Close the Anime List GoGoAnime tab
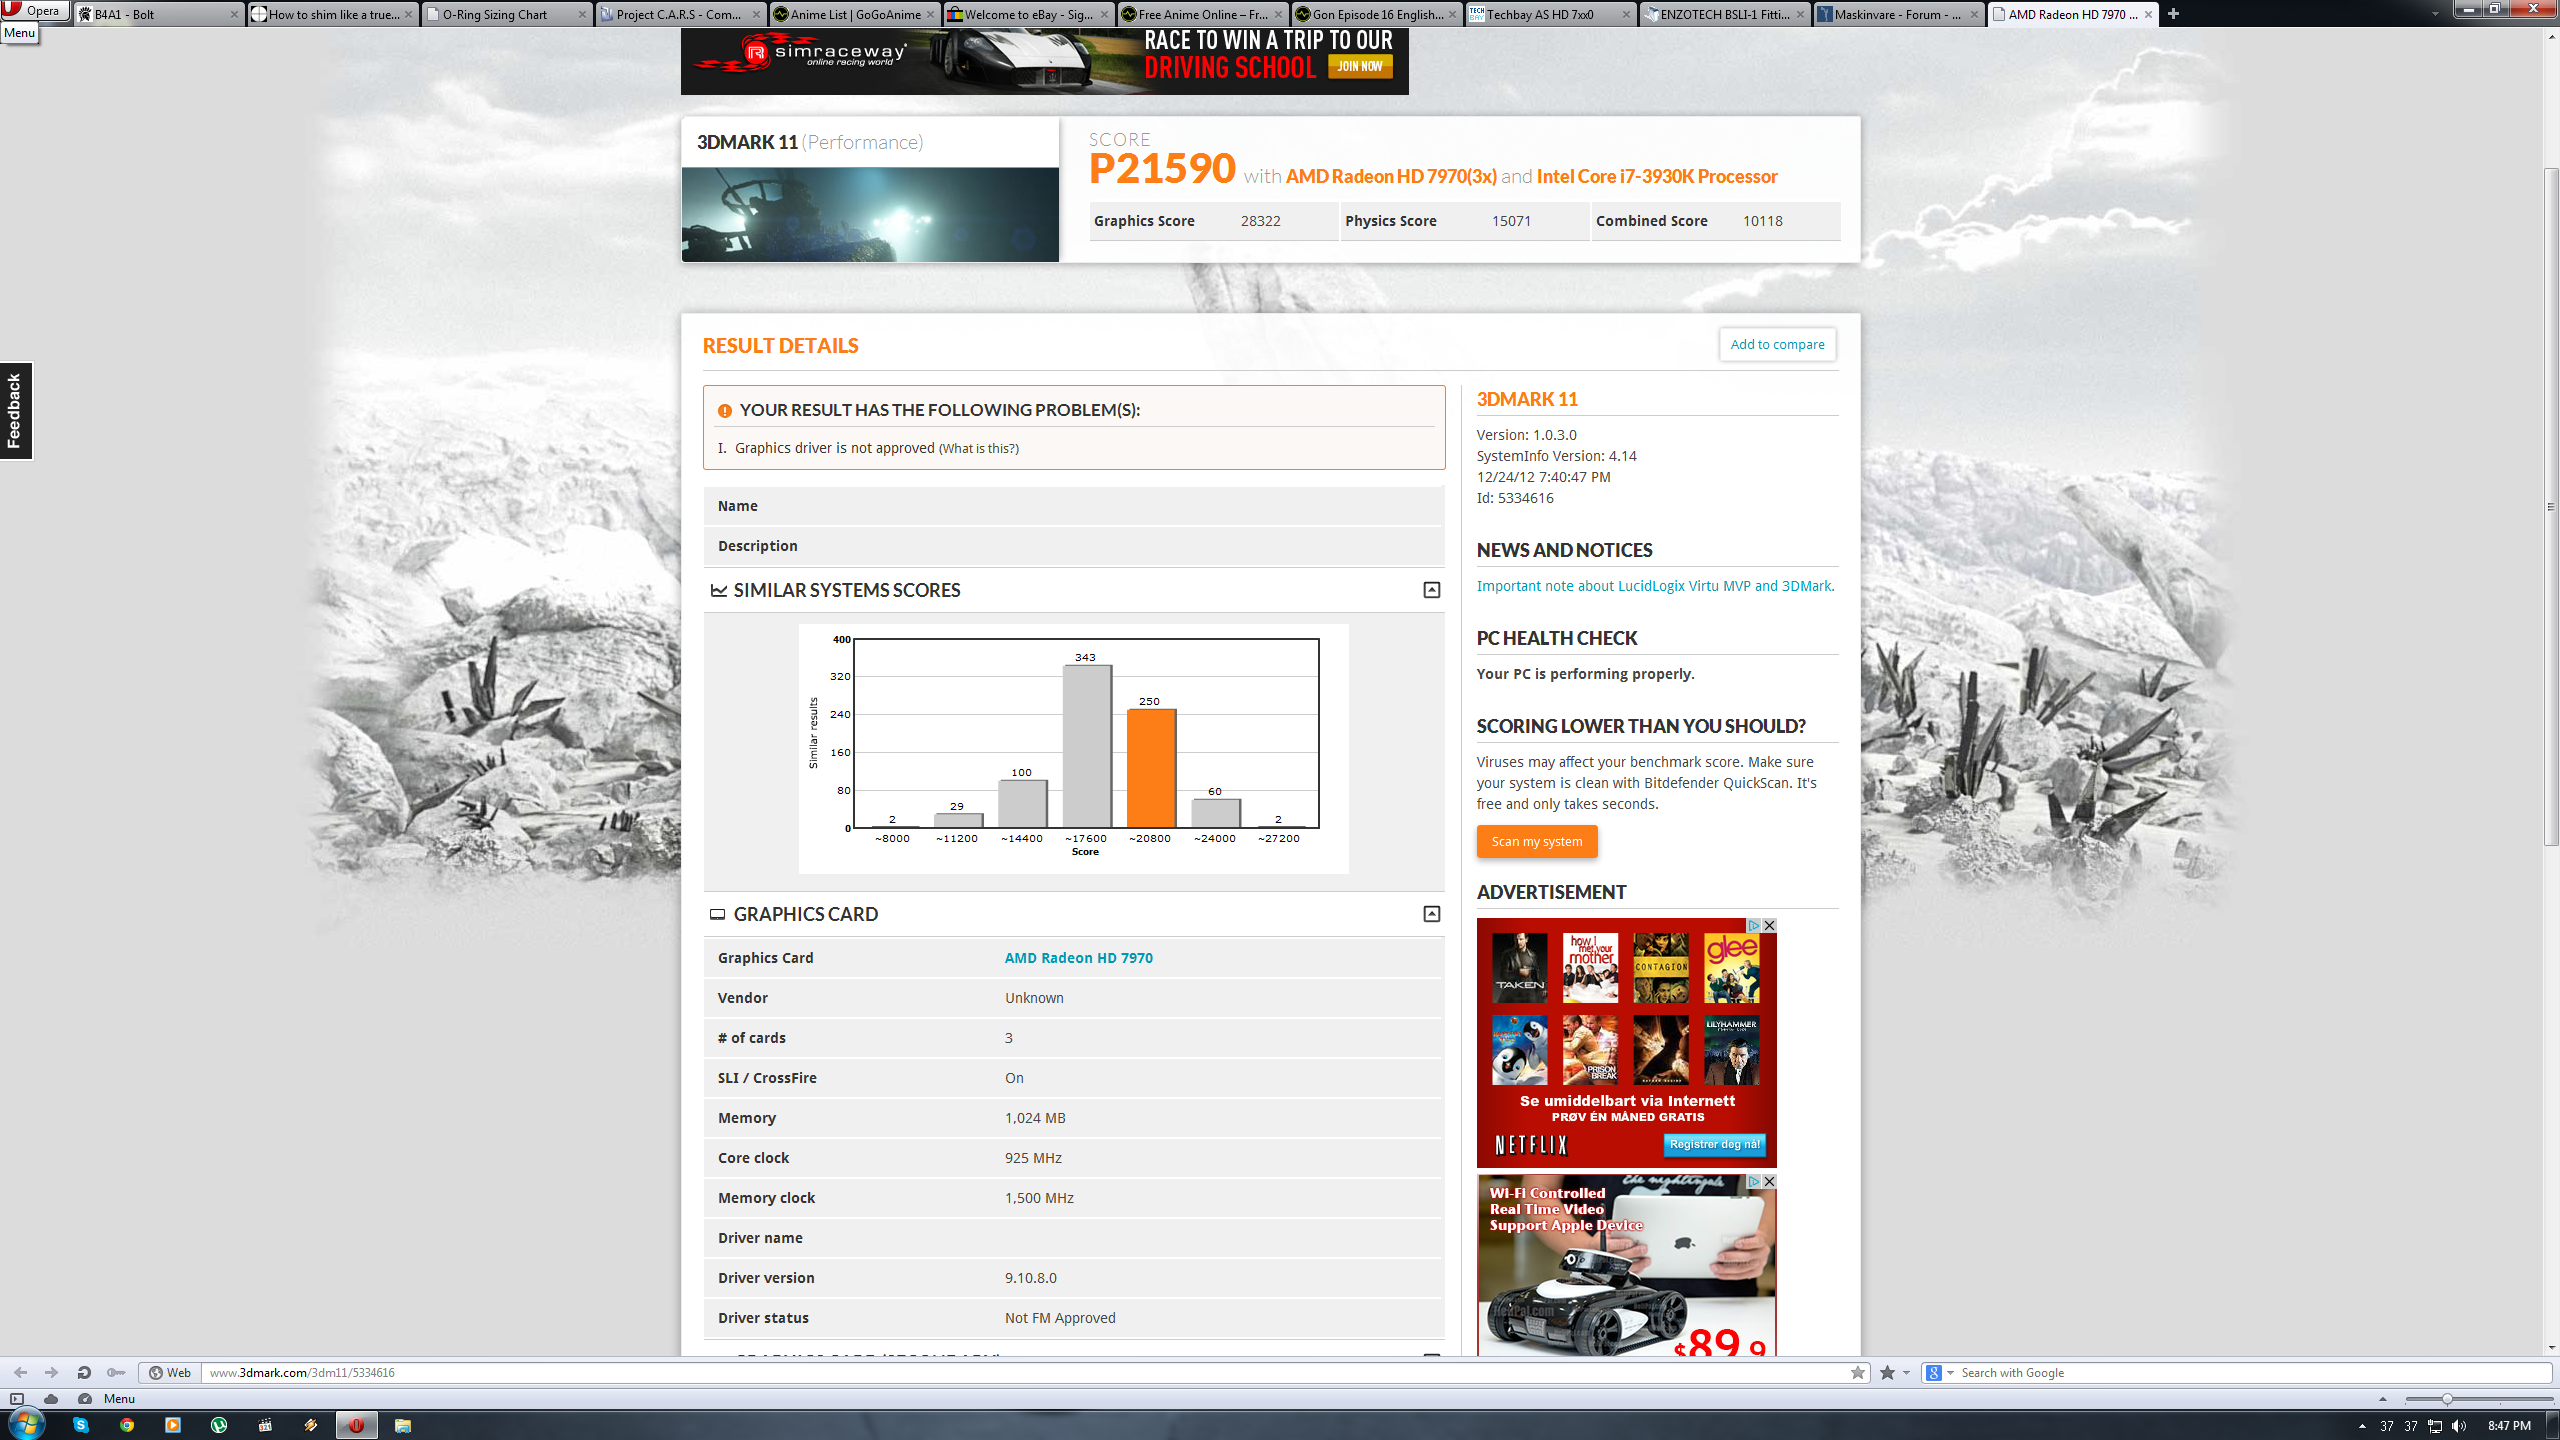The image size is (2560, 1440). (930, 14)
